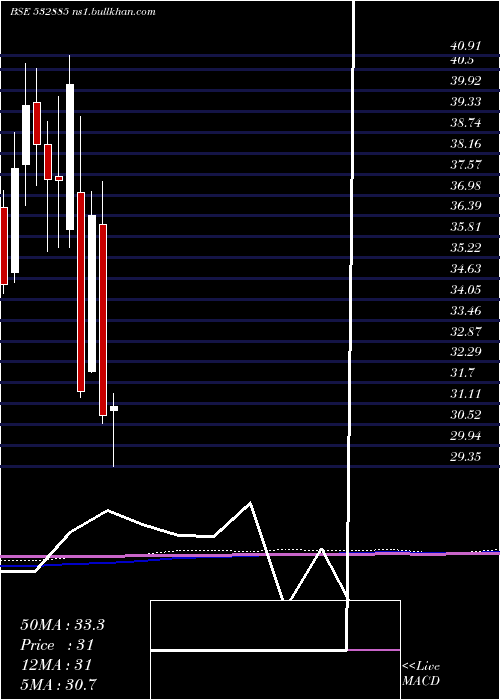Image resolution: width=500 pixels, height=700 pixels.
Task: Select the tallest white candlestick topping near 40
Action: pos(70,157)
